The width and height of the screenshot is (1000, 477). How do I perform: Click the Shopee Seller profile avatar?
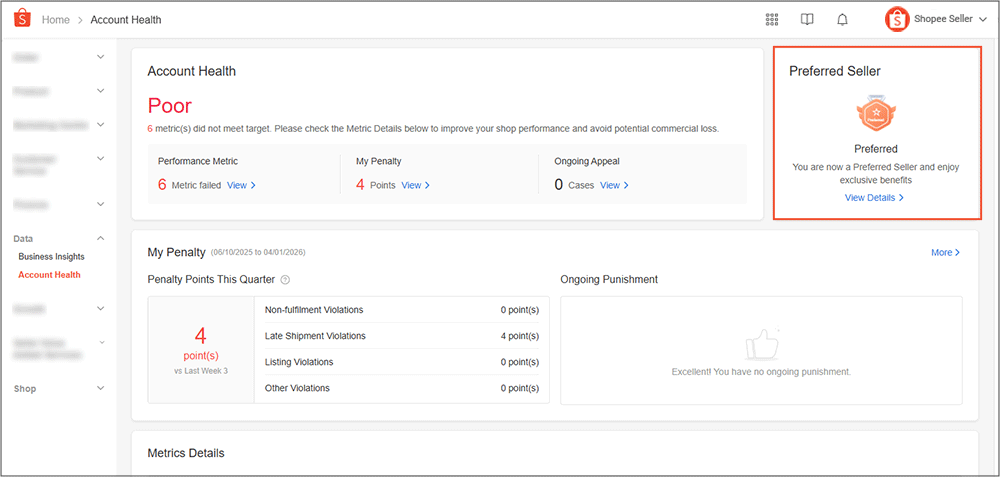[x=897, y=19]
